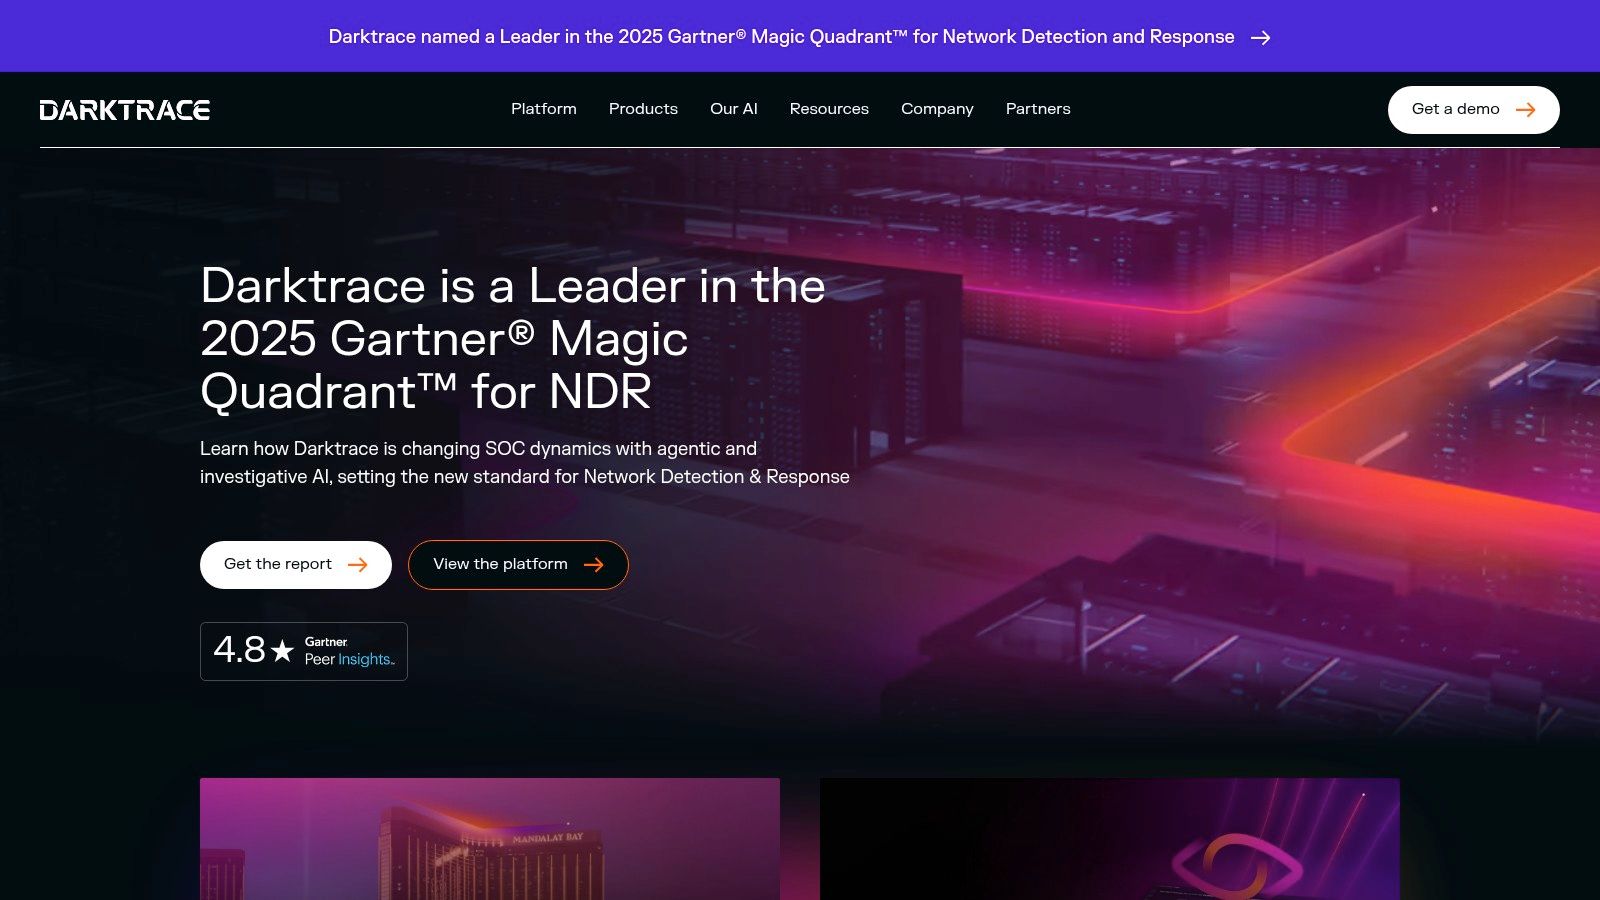Open the Our AI menu
Image resolution: width=1600 pixels, height=900 pixels.
734,109
